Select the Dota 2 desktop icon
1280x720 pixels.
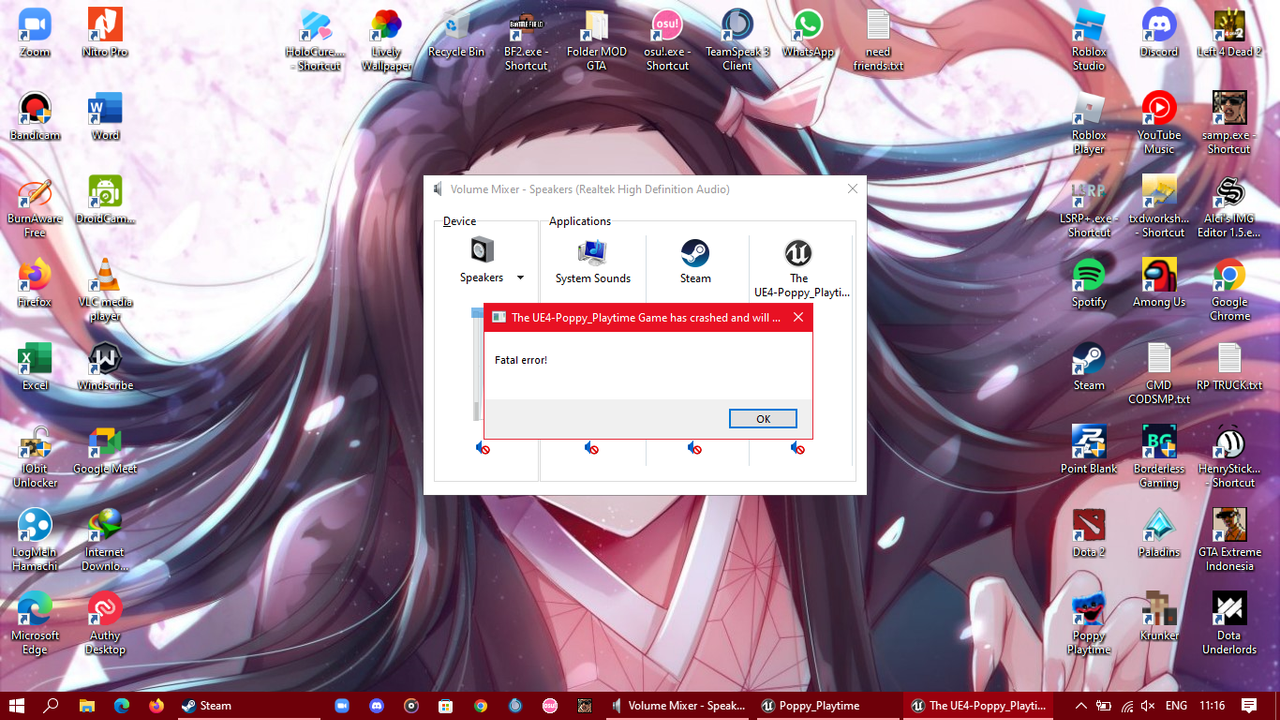1089,533
